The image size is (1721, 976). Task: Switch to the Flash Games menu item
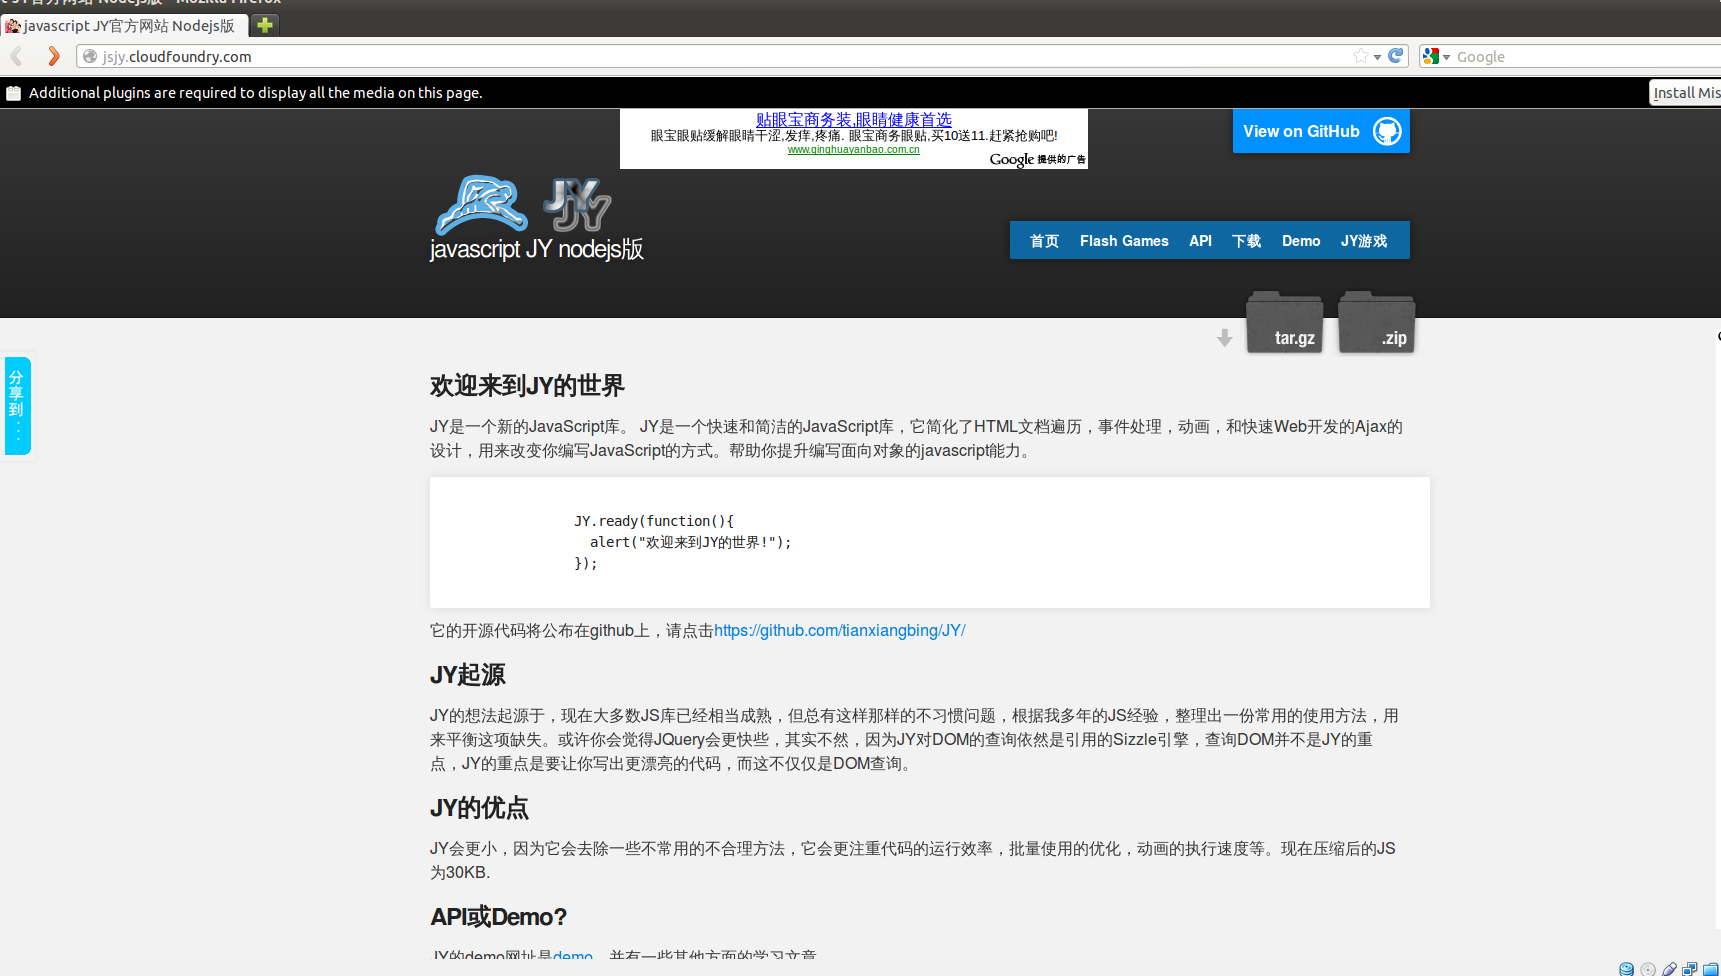tap(1124, 240)
